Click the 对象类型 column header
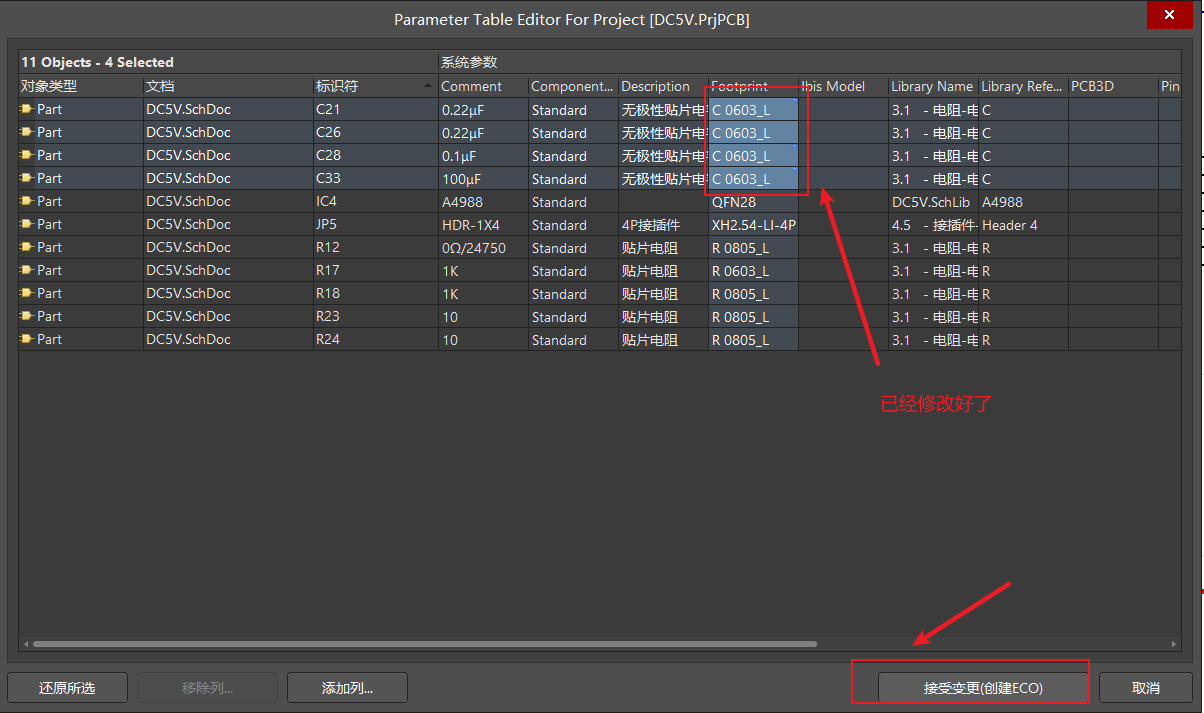The height and width of the screenshot is (713, 1204). (81, 86)
